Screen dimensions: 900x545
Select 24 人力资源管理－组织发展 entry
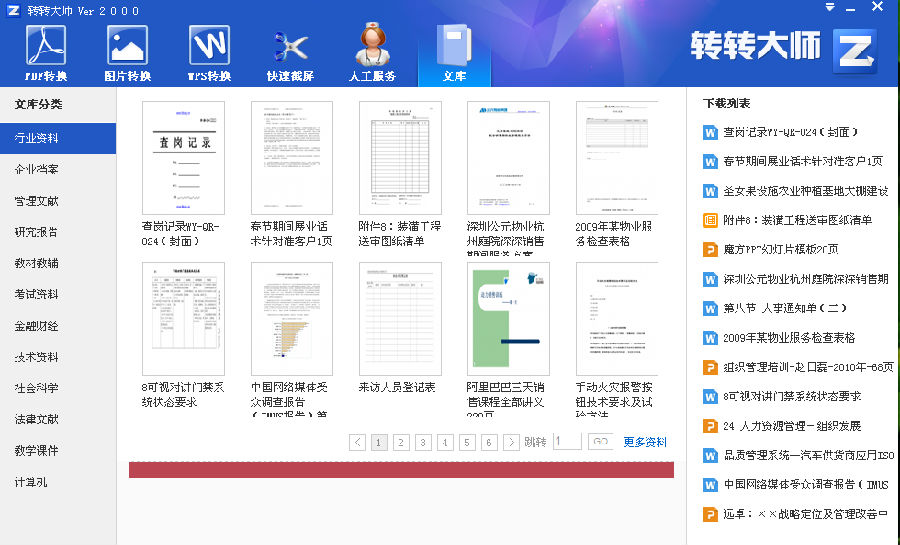[792, 426]
